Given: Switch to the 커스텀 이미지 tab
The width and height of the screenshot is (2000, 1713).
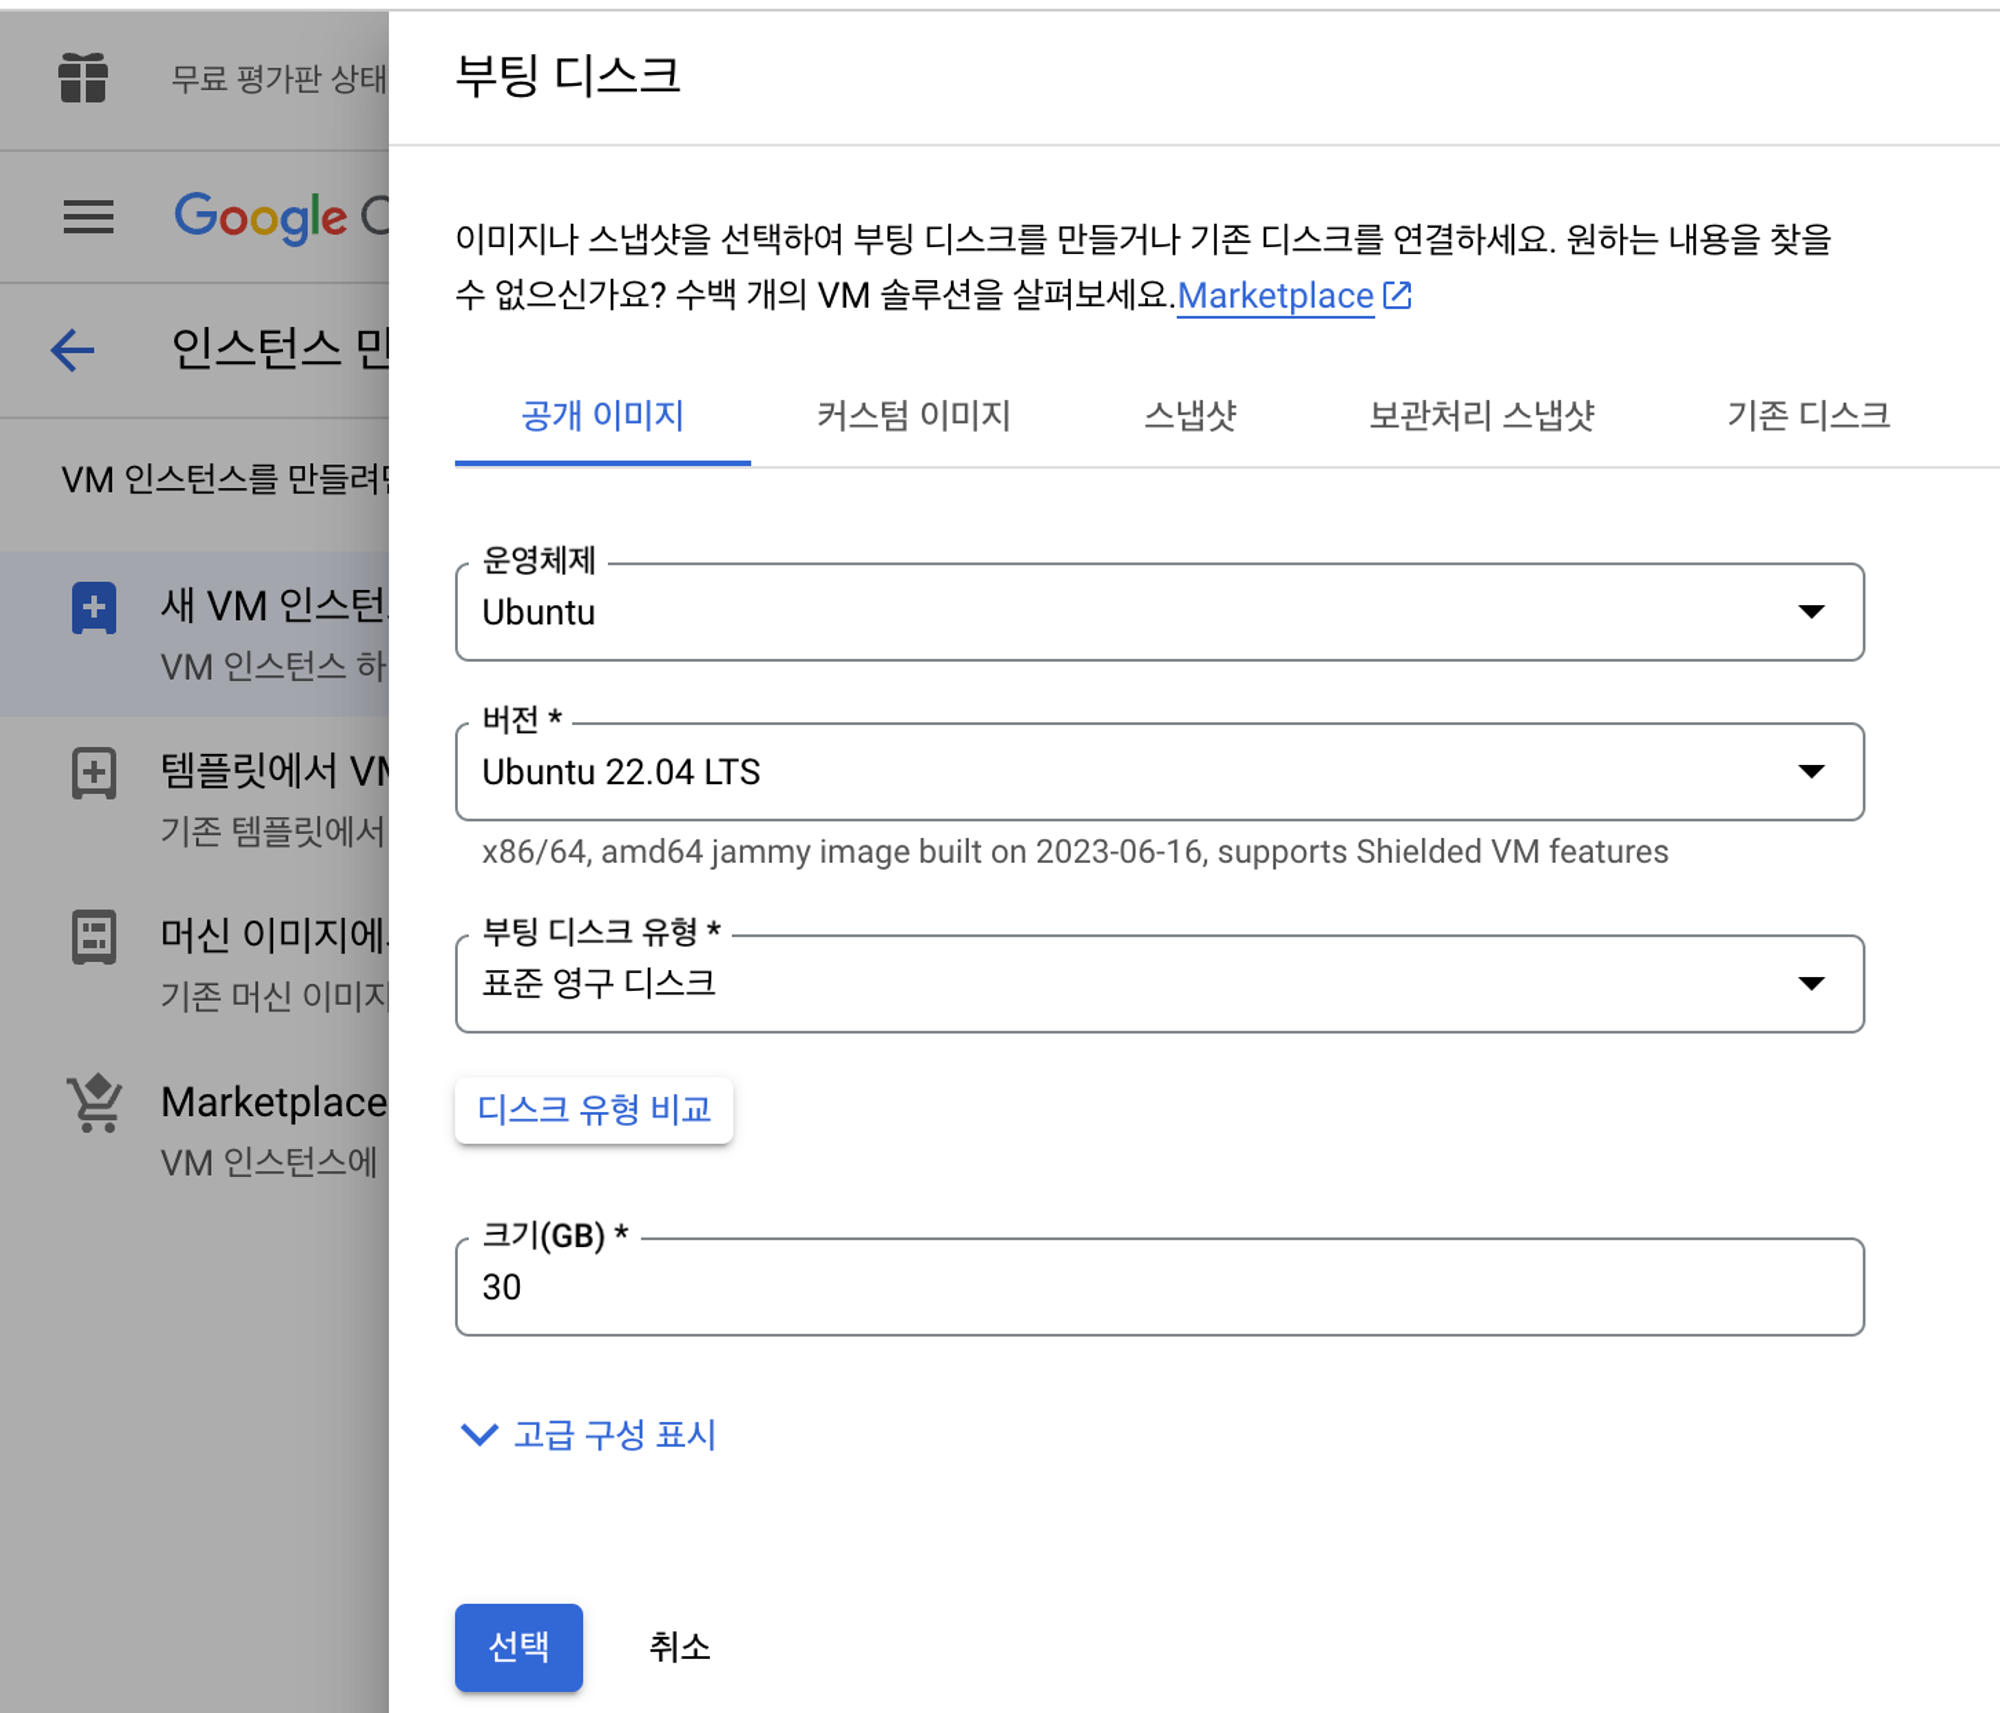Looking at the screenshot, I should (913, 416).
